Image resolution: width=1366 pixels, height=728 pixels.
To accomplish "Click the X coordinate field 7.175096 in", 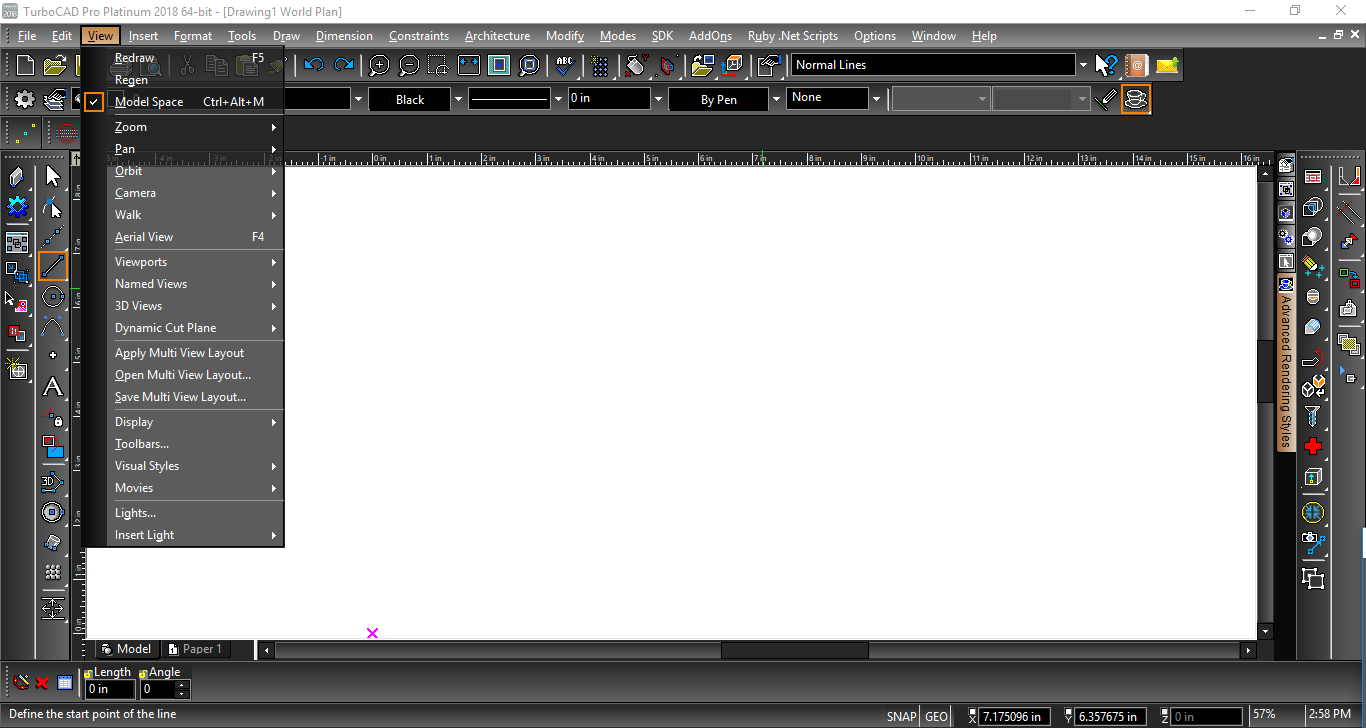I will pos(1015,716).
